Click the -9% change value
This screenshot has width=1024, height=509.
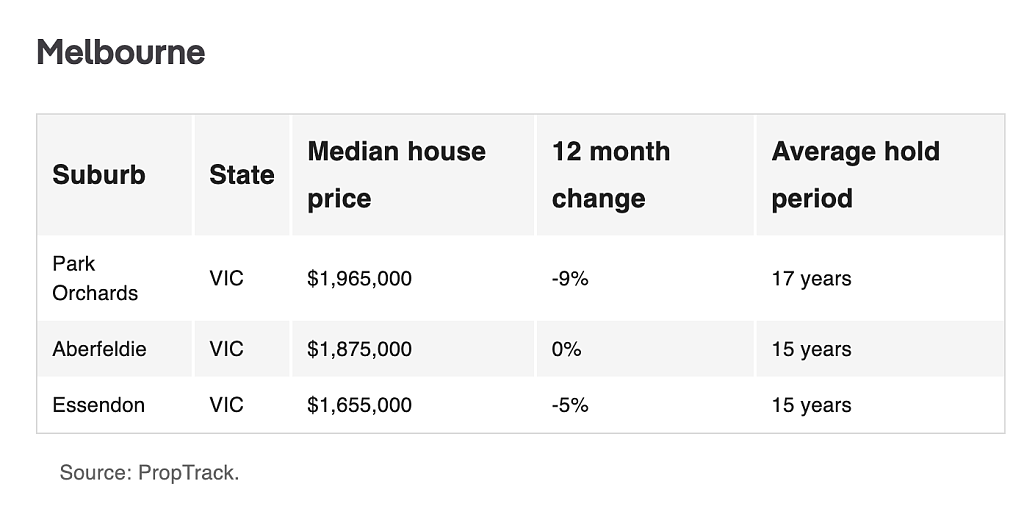tap(570, 278)
